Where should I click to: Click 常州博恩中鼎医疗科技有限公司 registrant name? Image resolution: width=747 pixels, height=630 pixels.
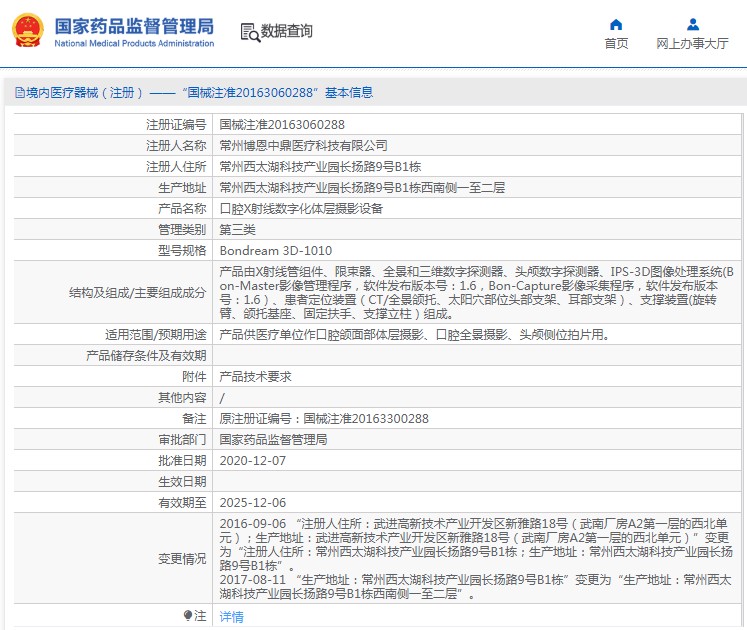coord(303,146)
